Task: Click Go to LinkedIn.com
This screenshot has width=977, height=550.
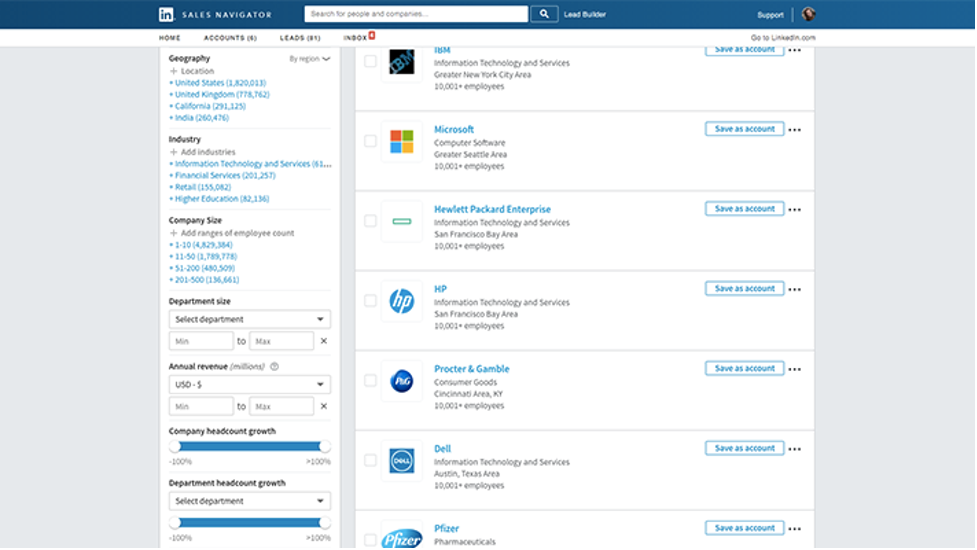Action: coord(783,38)
